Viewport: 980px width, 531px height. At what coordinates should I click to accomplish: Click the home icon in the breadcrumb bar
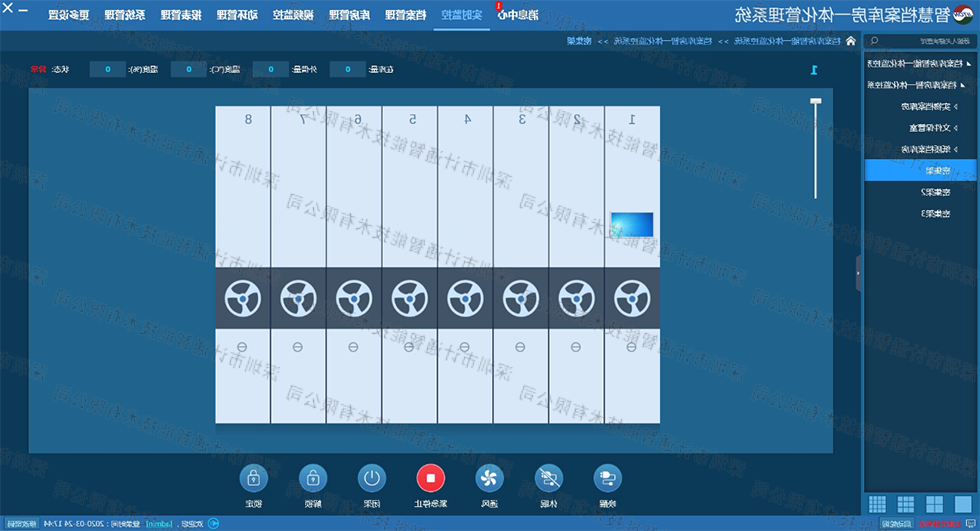(x=850, y=42)
